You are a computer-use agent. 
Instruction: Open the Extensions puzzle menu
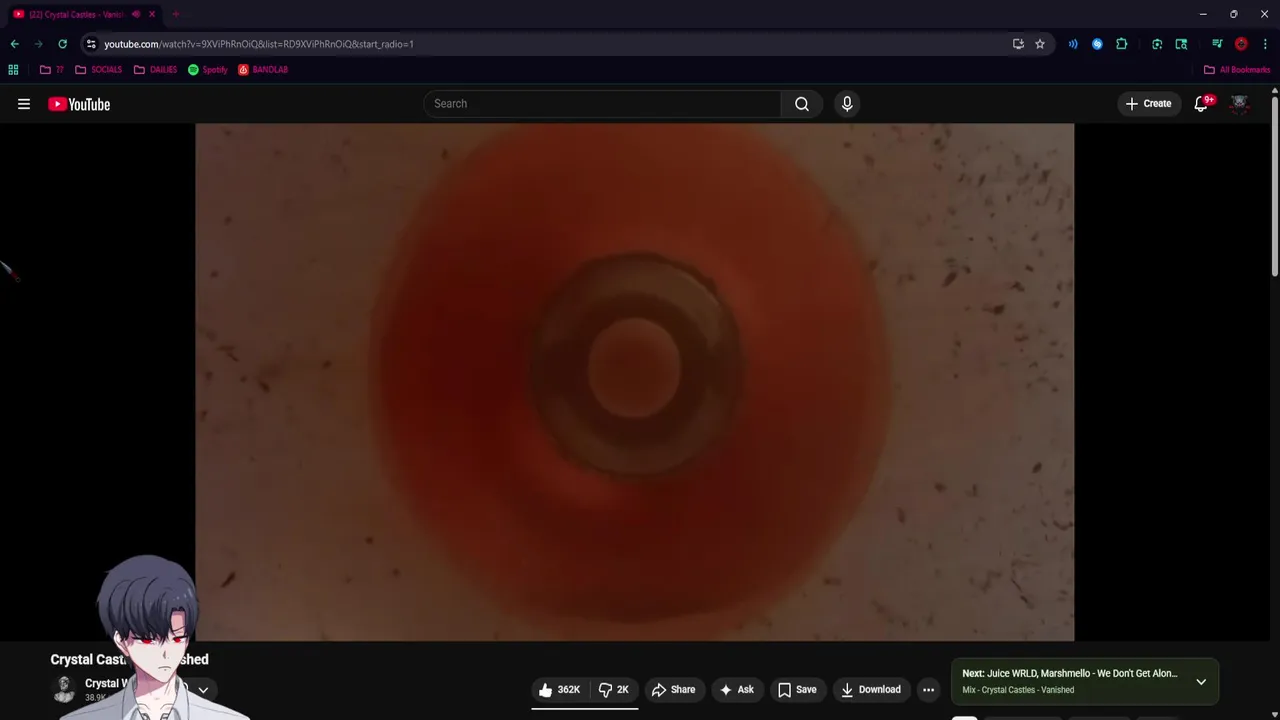[1121, 44]
